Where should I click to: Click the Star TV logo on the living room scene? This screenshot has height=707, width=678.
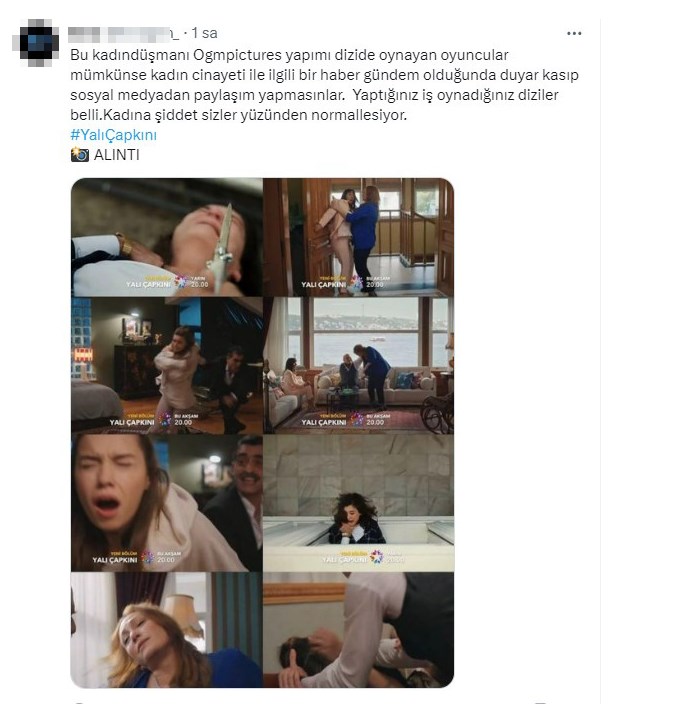tap(357, 419)
